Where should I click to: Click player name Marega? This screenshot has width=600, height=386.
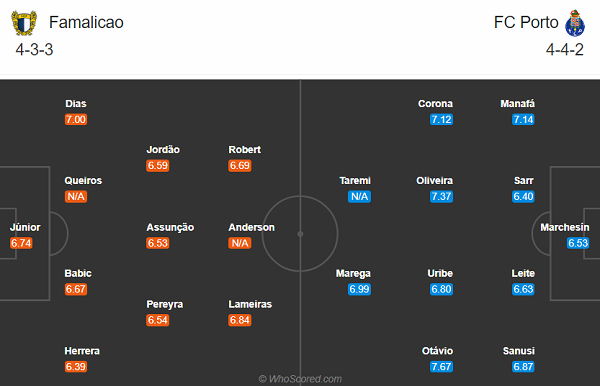click(353, 274)
